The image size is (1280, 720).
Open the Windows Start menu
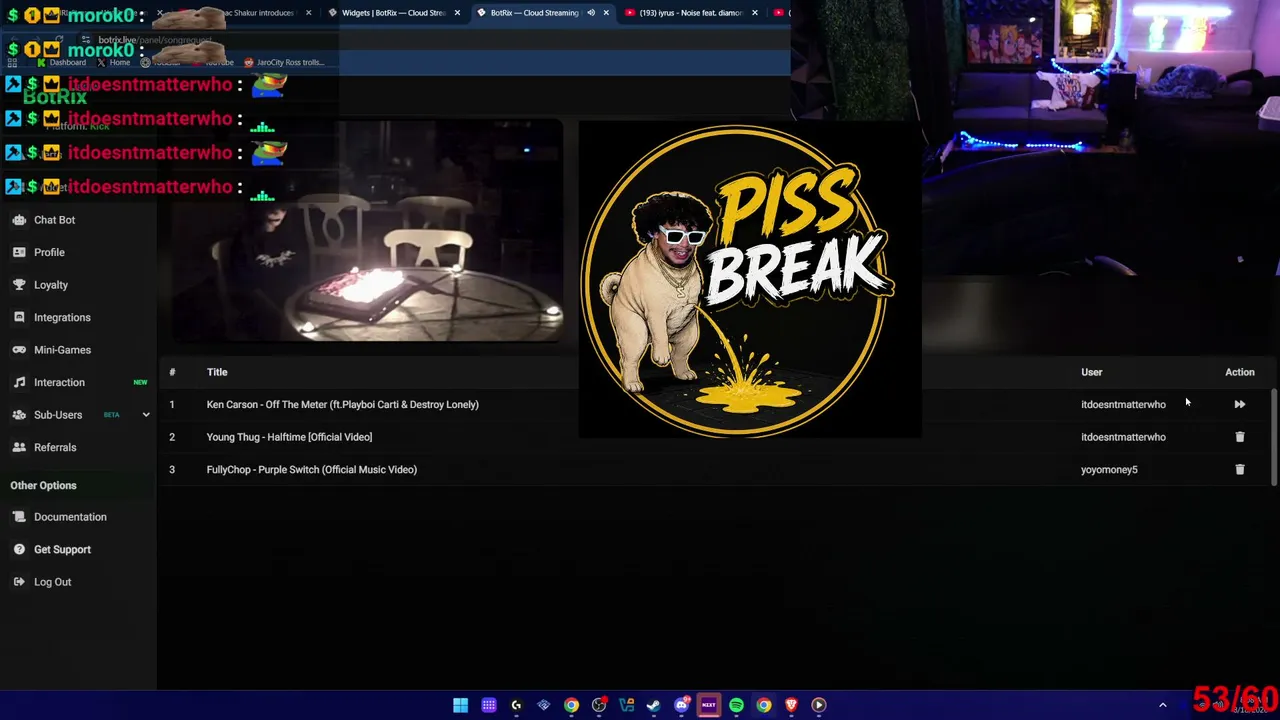click(x=460, y=705)
